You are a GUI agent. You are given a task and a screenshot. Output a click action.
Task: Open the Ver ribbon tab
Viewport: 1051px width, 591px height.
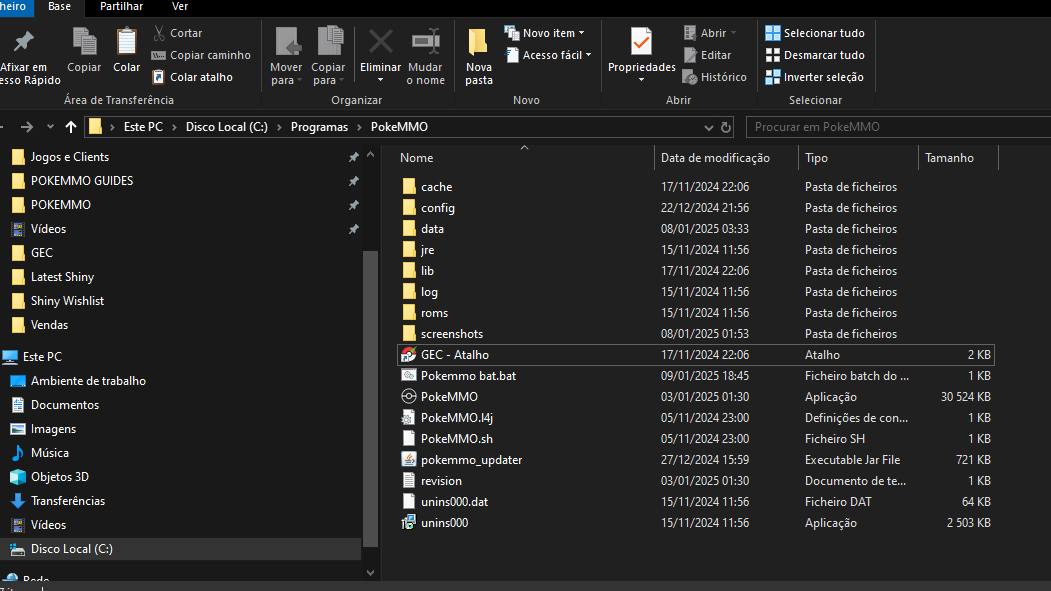click(x=180, y=7)
